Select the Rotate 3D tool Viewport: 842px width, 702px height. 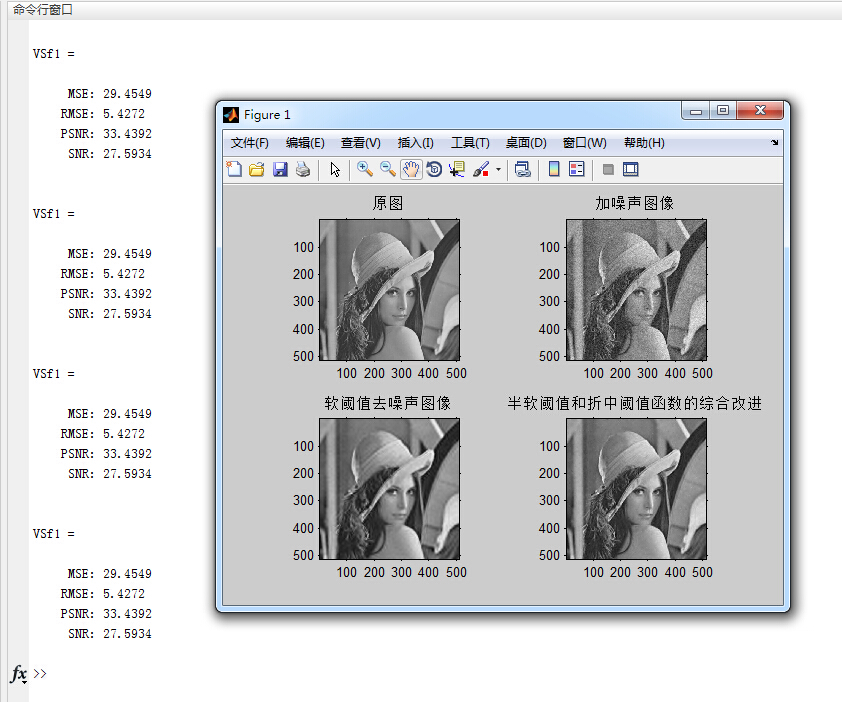click(x=434, y=170)
